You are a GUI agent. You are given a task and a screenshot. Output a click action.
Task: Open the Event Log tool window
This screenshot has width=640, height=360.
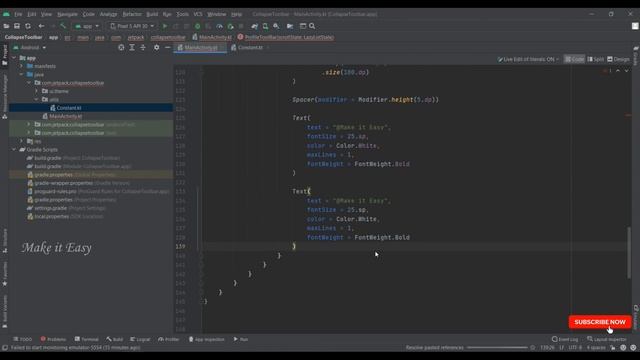(565, 339)
